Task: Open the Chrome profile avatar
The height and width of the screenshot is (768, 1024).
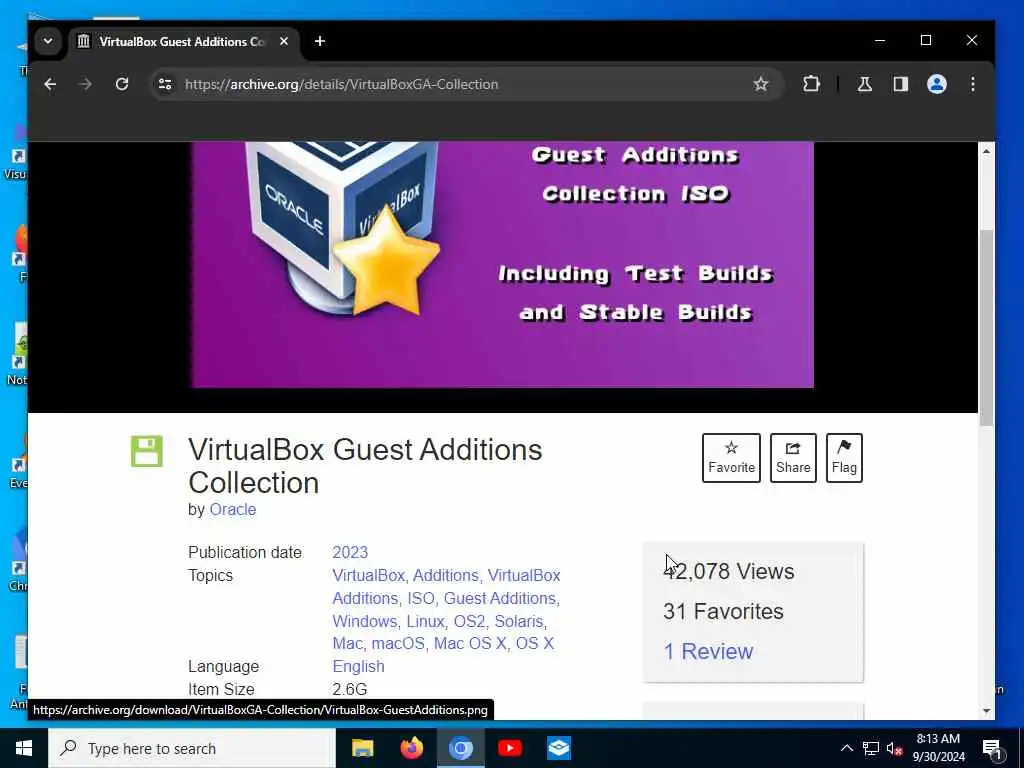Action: click(936, 84)
